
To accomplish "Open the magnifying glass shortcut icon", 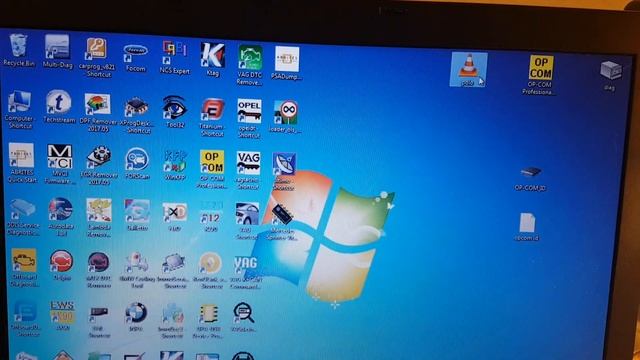I will (x=244, y=313).
